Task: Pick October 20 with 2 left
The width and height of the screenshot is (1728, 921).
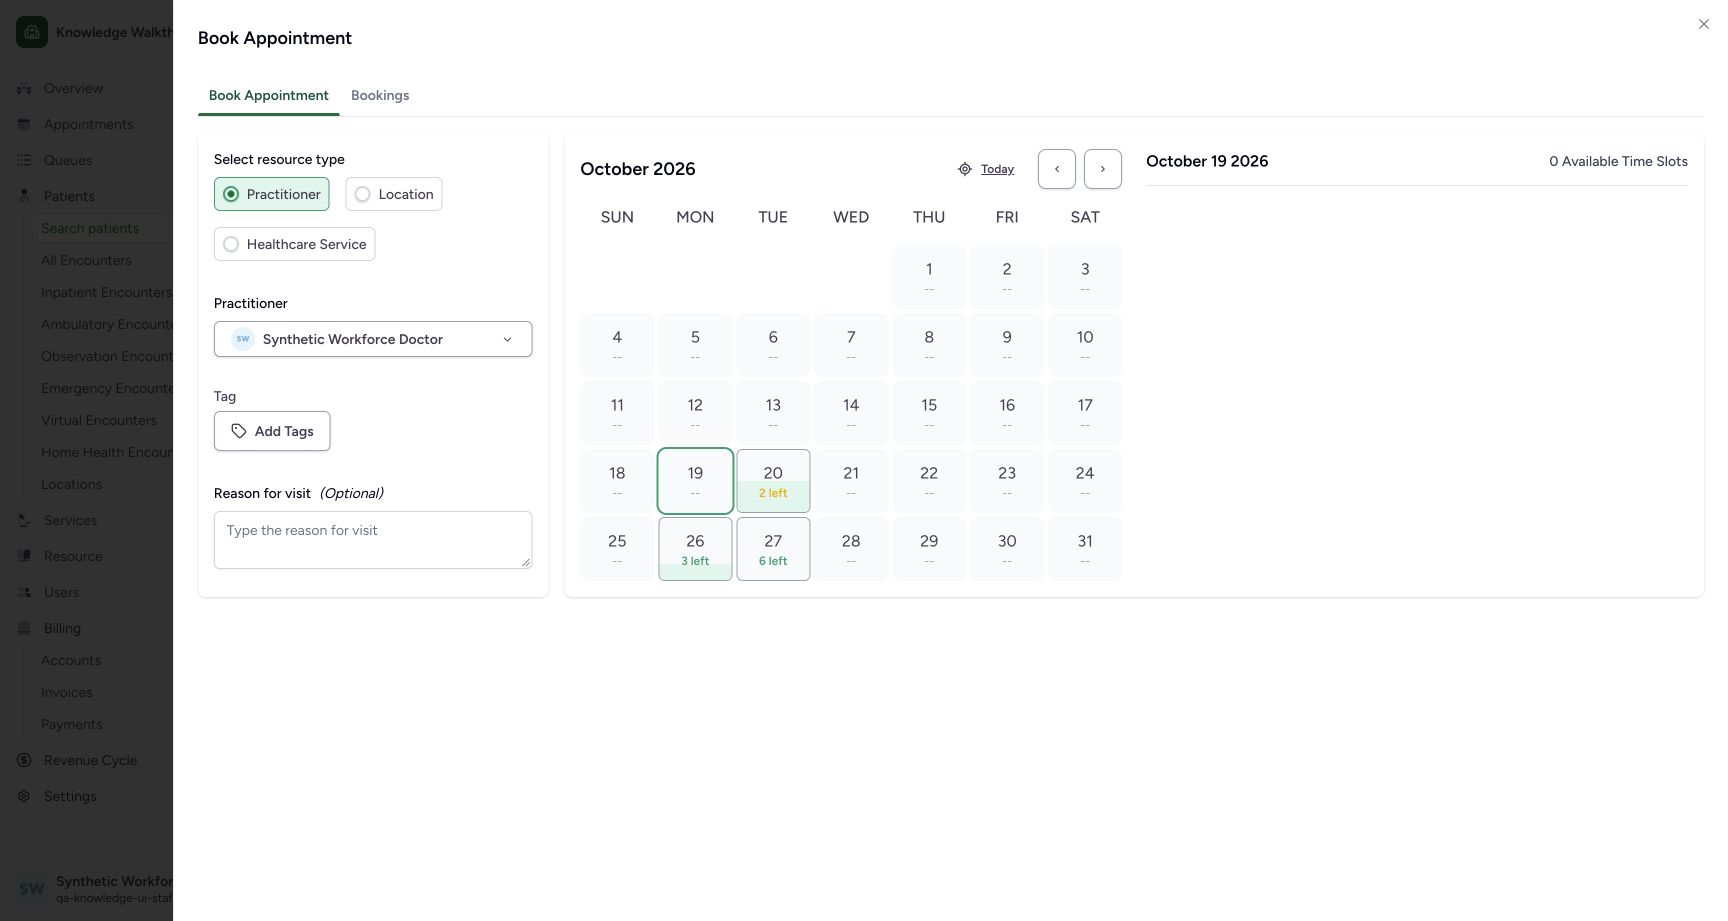Action: [773, 481]
